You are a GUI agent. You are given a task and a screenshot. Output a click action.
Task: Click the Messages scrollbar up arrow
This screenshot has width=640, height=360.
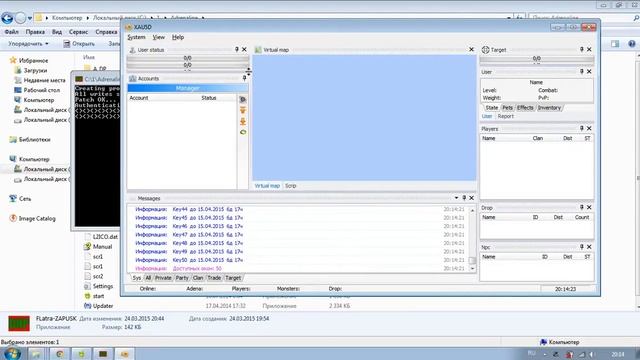coord(472,210)
